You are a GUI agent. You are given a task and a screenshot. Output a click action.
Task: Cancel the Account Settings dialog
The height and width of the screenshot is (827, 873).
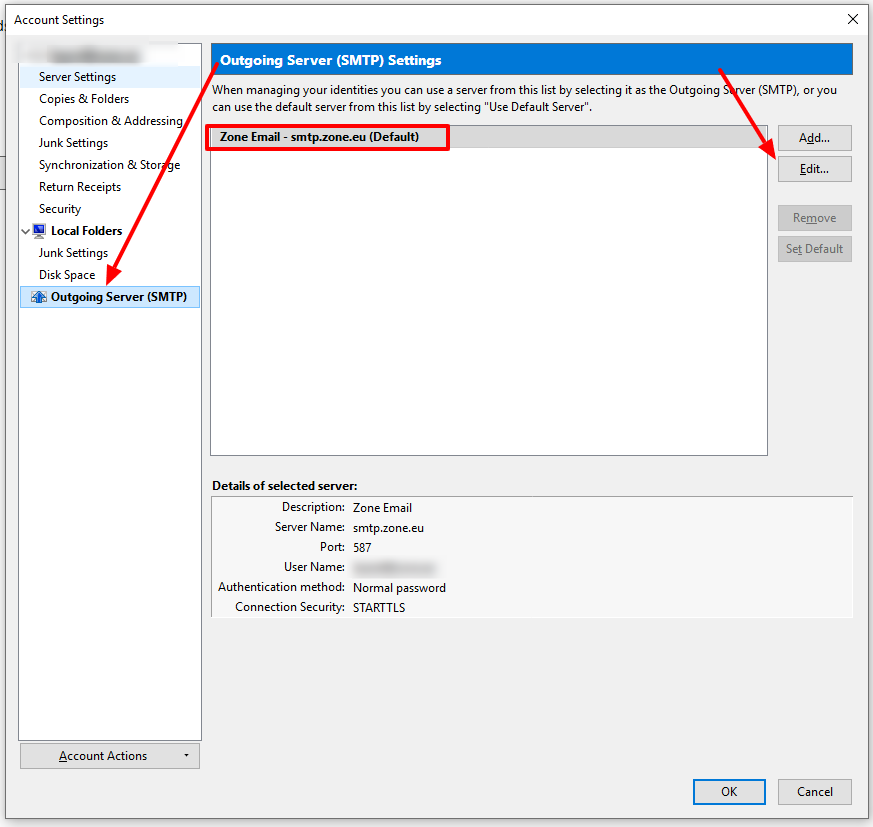[814, 792]
